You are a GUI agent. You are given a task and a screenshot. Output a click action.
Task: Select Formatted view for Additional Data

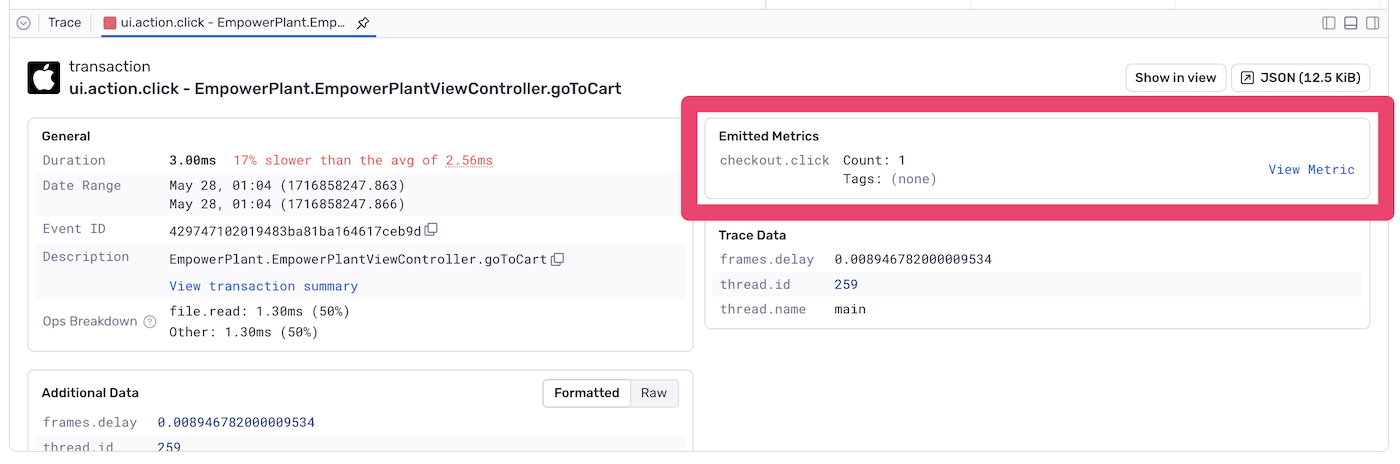586,393
